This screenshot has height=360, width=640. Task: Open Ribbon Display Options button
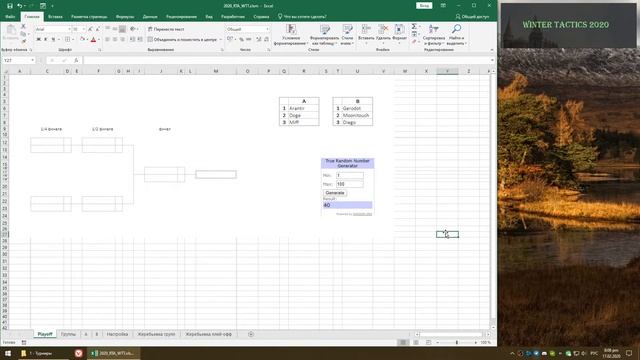coord(443,6)
